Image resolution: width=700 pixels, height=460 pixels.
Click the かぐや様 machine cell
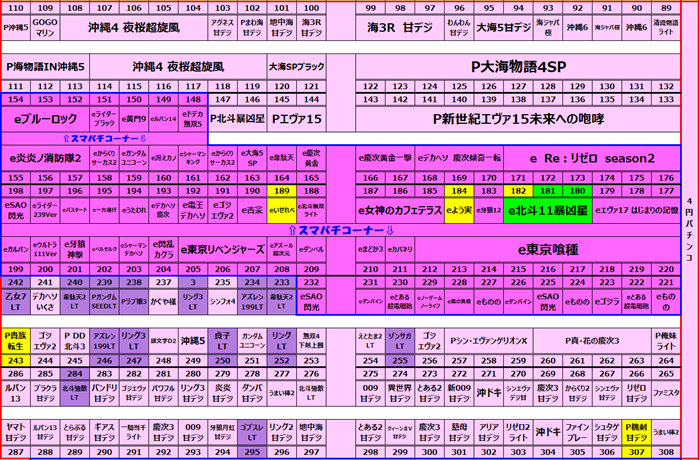(x=163, y=301)
